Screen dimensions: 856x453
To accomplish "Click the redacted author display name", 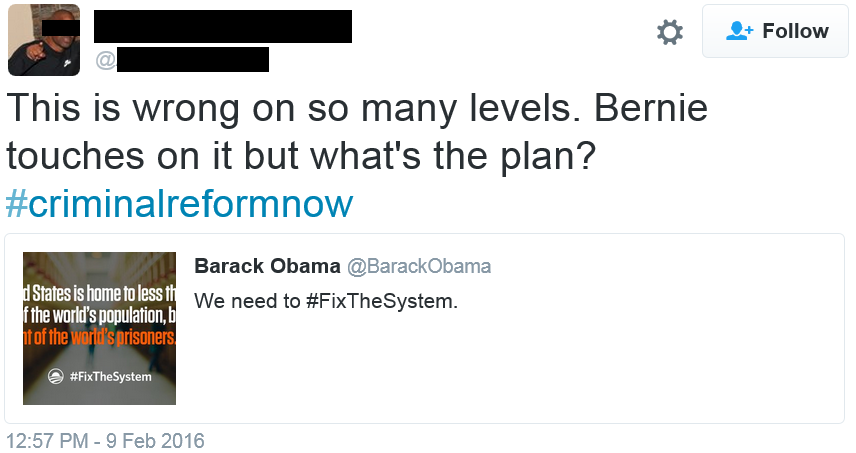I will pyautogui.click(x=222, y=27).
